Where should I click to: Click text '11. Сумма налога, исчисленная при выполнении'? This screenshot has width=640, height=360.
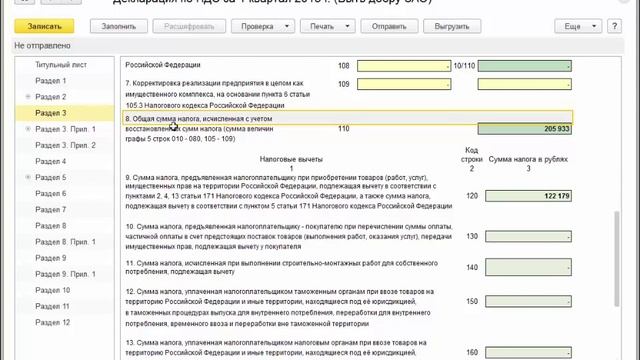click(203, 263)
